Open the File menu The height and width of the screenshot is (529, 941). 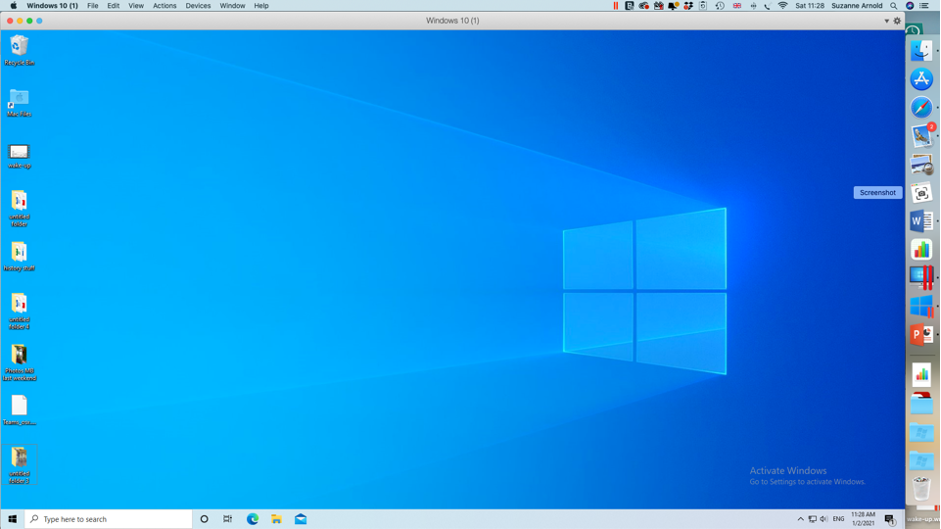[x=92, y=5]
